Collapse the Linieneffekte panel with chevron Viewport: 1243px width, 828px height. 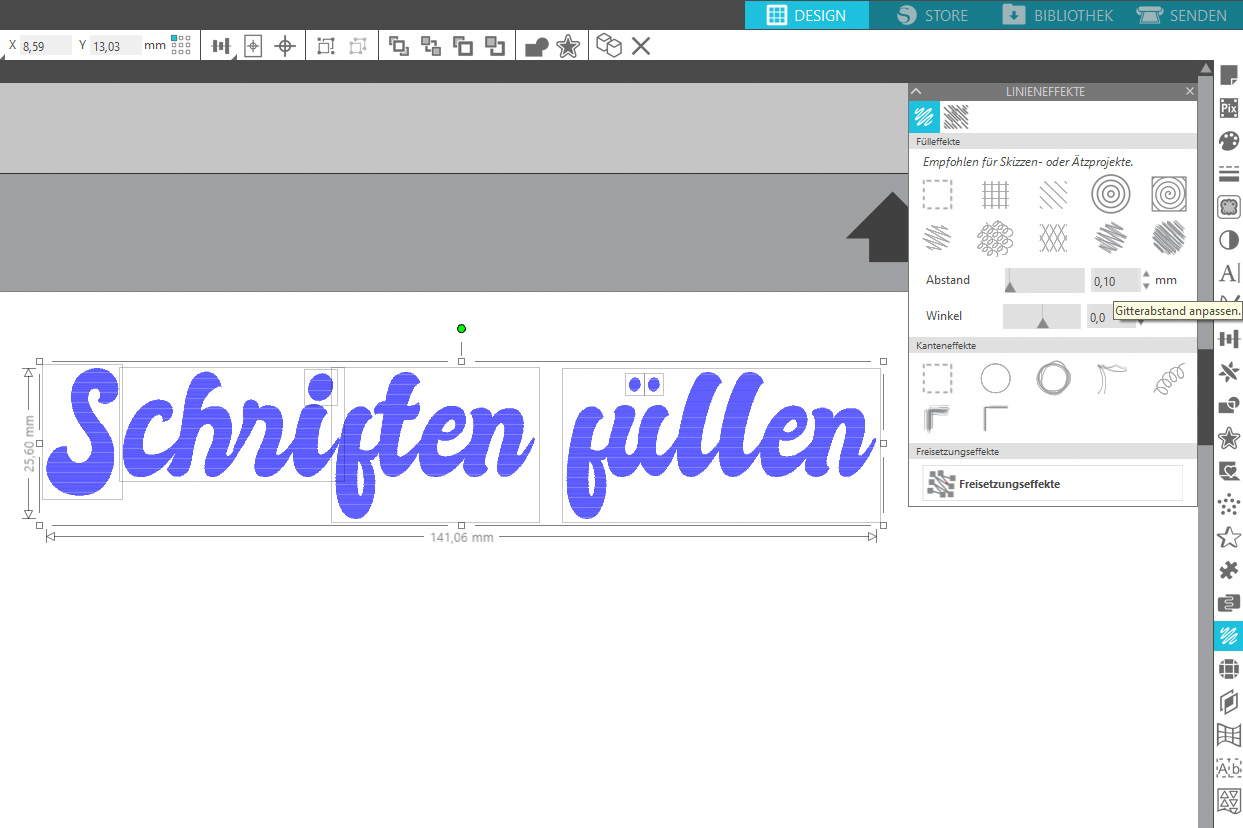click(917, 91)
